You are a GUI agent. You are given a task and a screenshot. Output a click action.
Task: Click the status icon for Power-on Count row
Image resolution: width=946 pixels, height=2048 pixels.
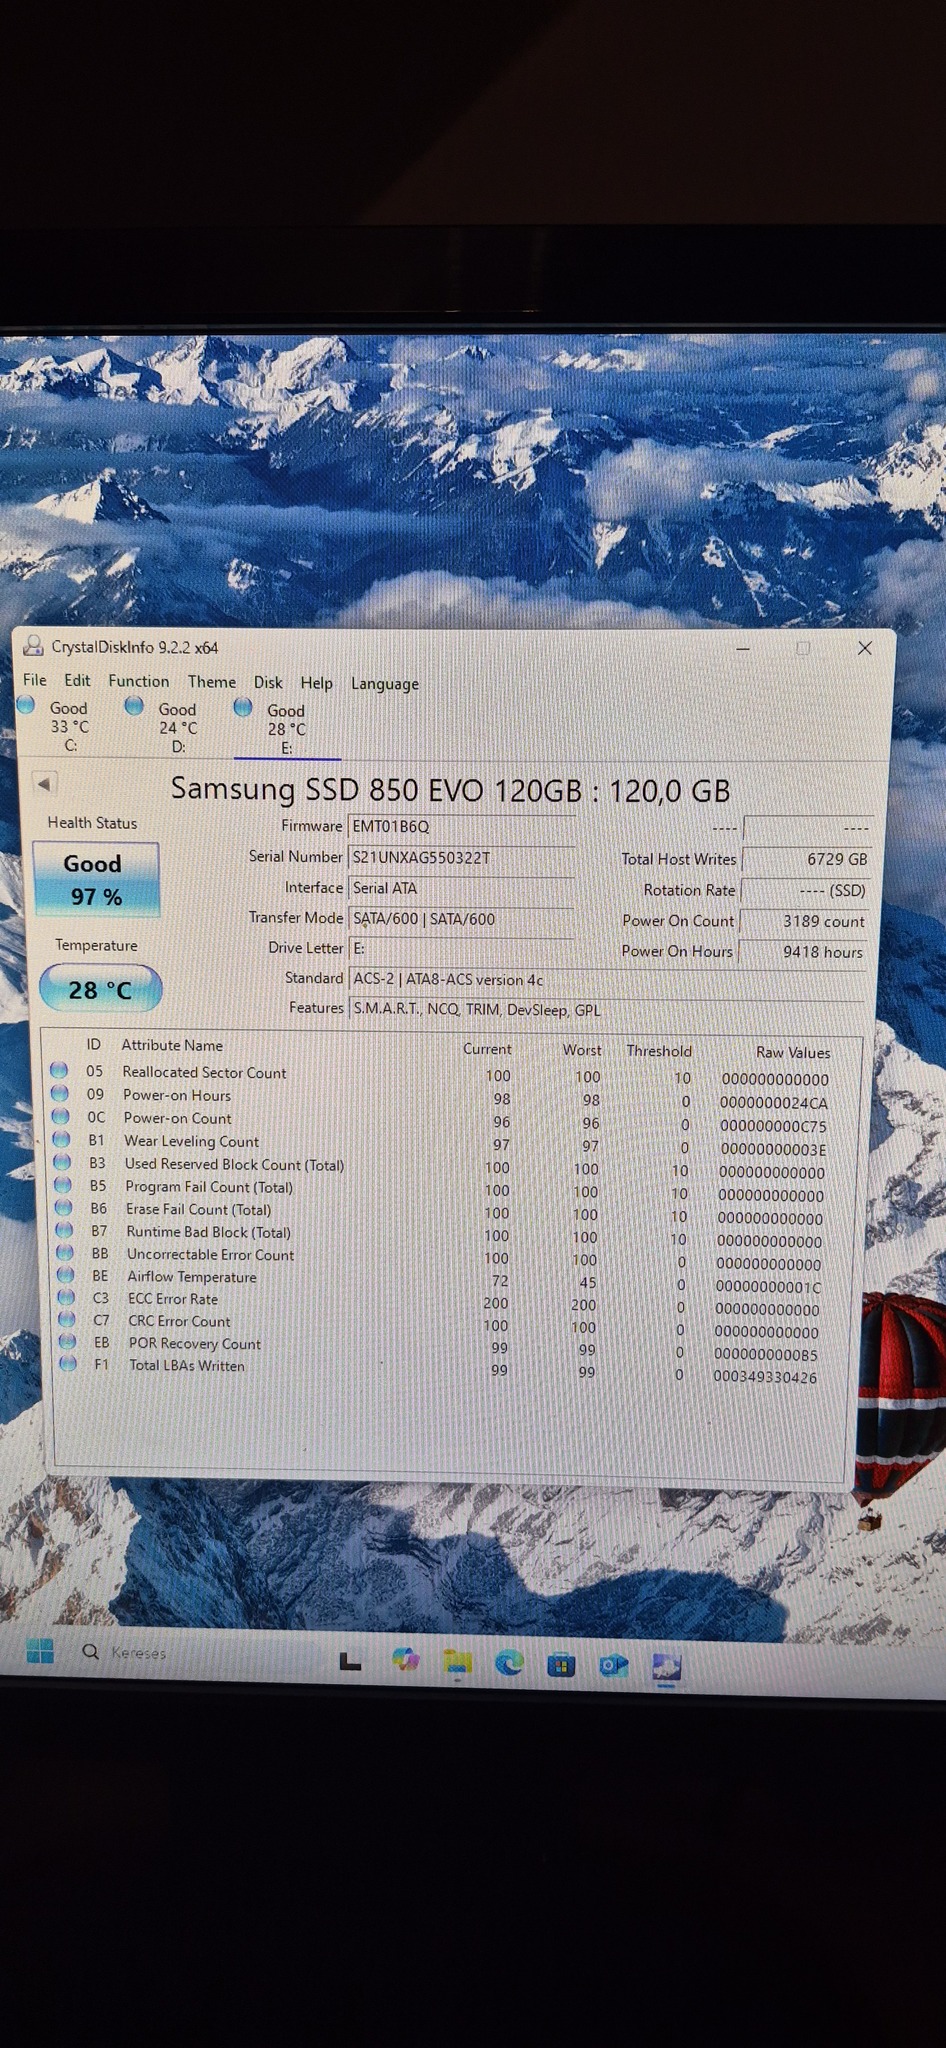pos(61,1116)
